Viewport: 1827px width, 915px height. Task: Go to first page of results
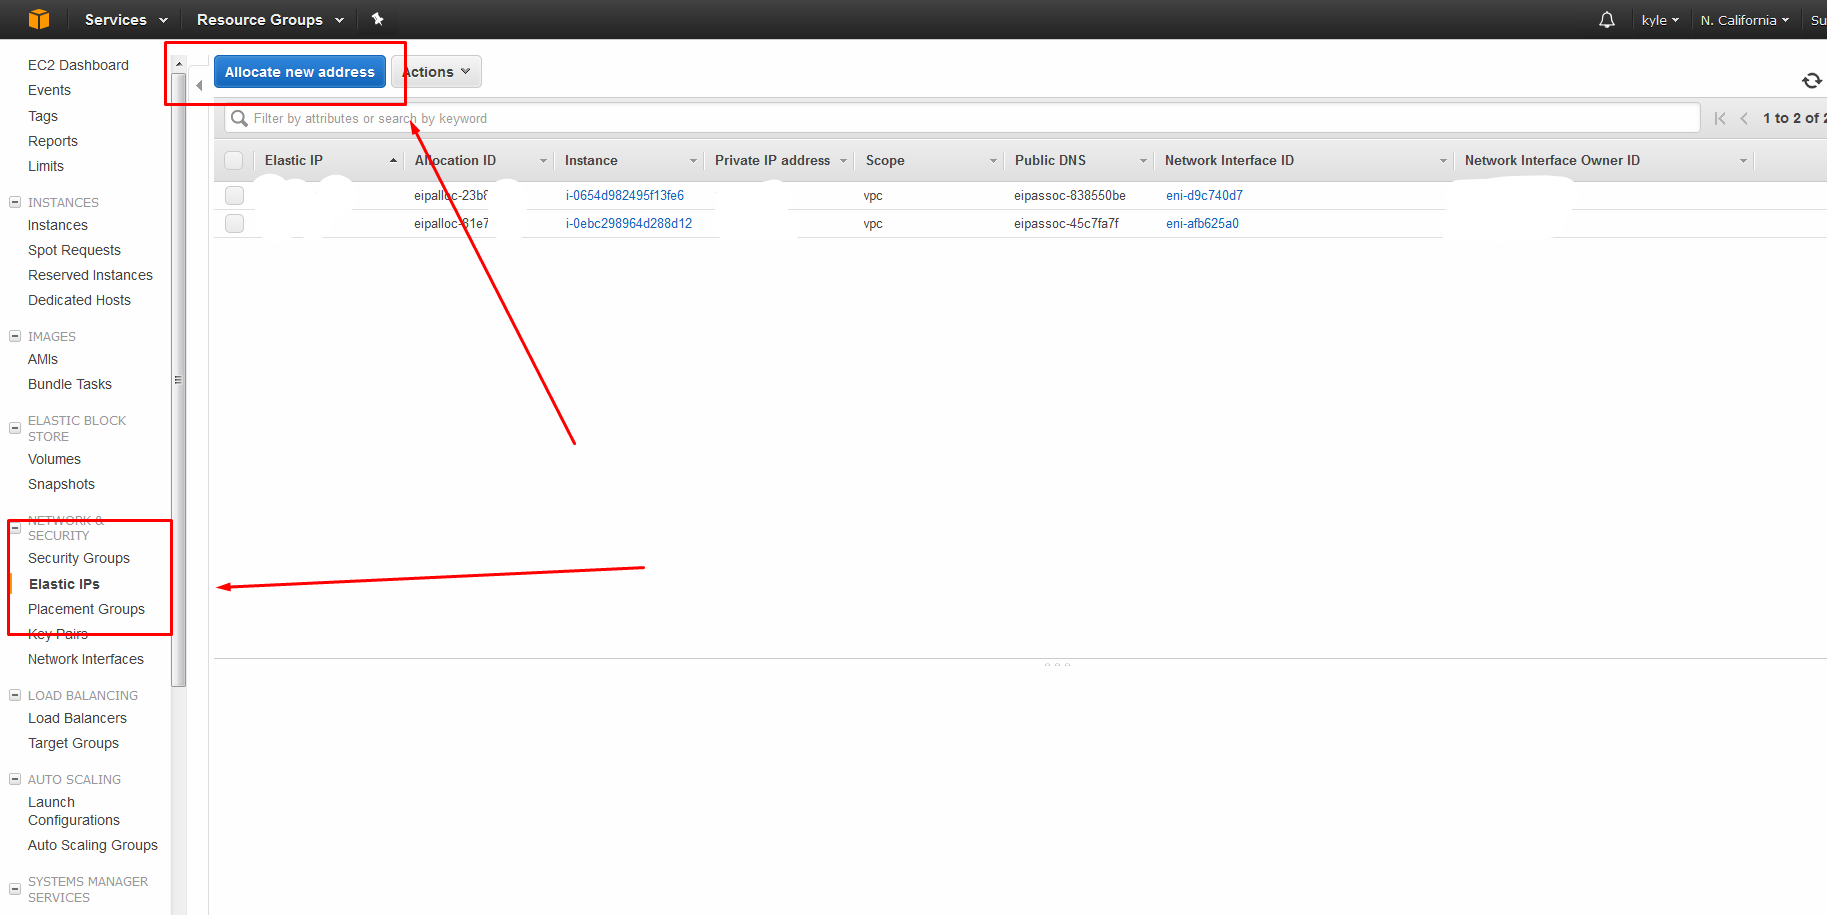[1720, 118]
